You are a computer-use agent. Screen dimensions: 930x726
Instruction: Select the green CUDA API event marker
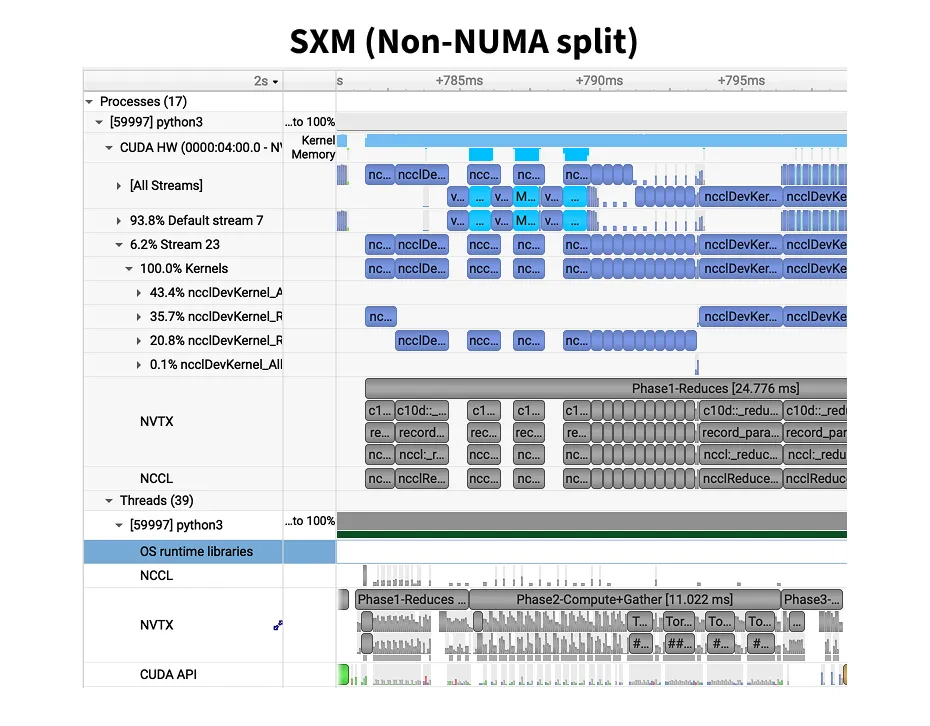pos(343,674)
